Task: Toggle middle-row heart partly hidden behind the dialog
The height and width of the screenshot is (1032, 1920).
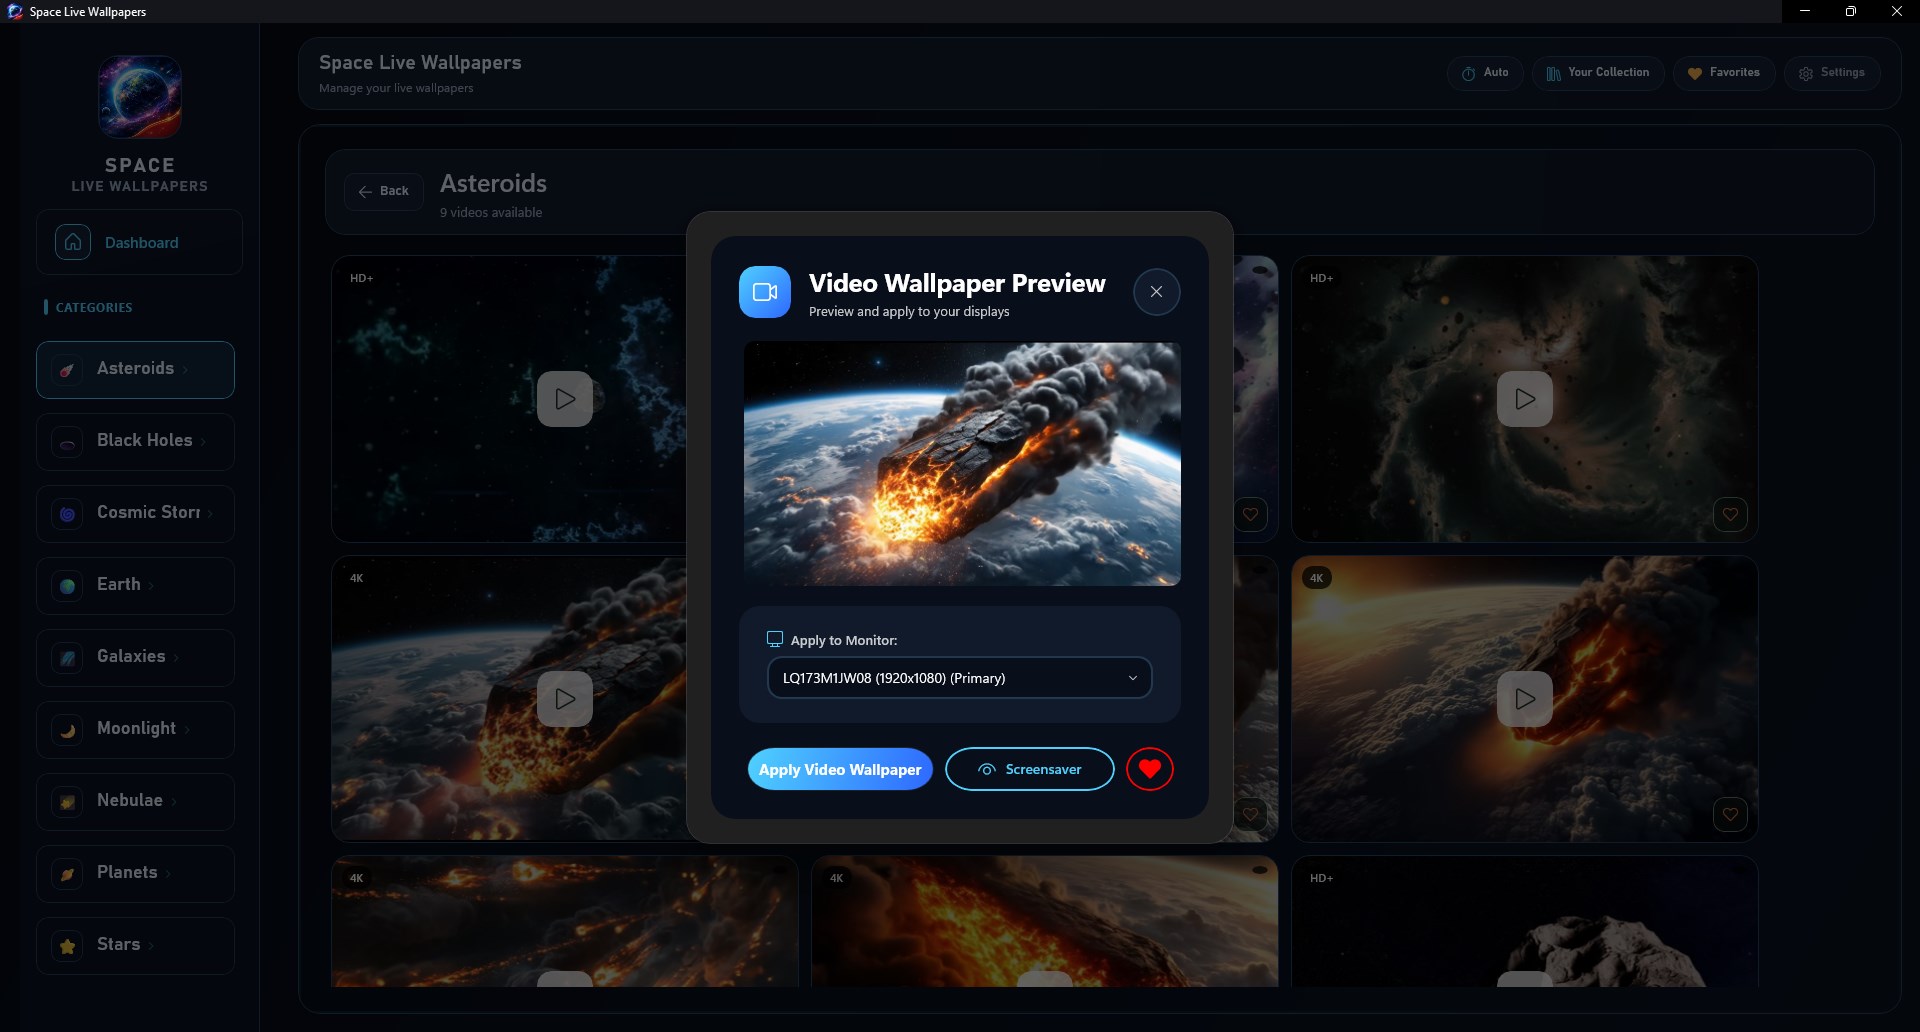Action: click(x=1250, y=815)
